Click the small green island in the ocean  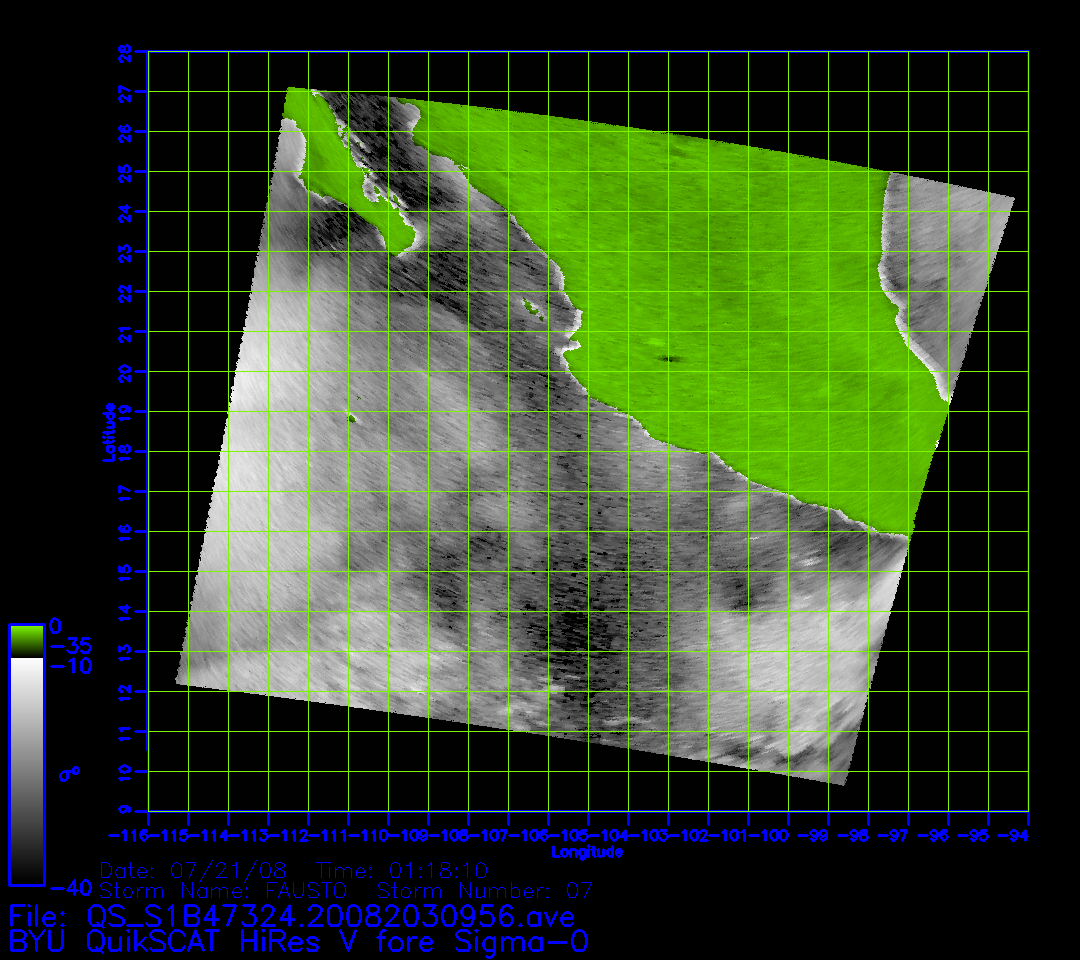point(352,419)
